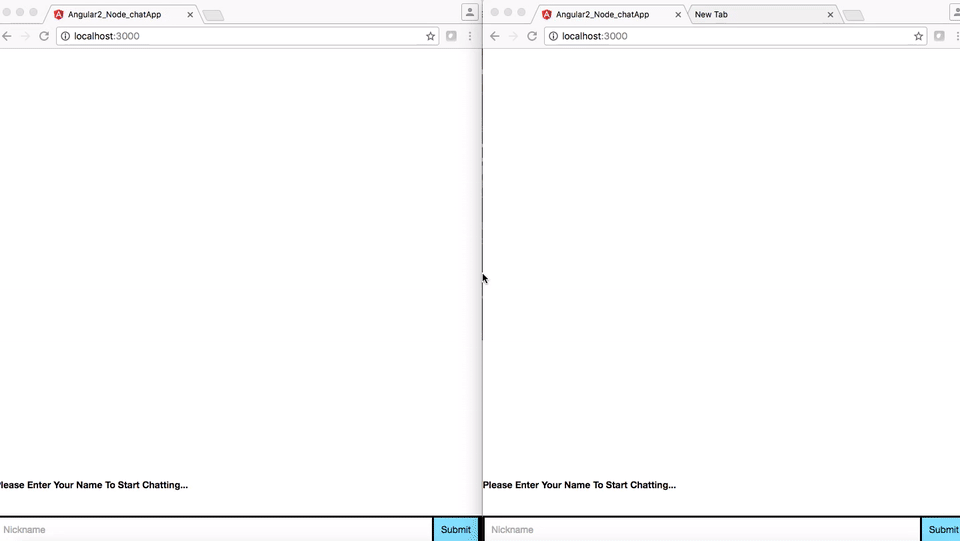The height and width of the screenshot is (541, 960).
Task: Click the right window's 'Please Enter Your Name To Start Chatting' text
Action: click(x=579, y=485)
